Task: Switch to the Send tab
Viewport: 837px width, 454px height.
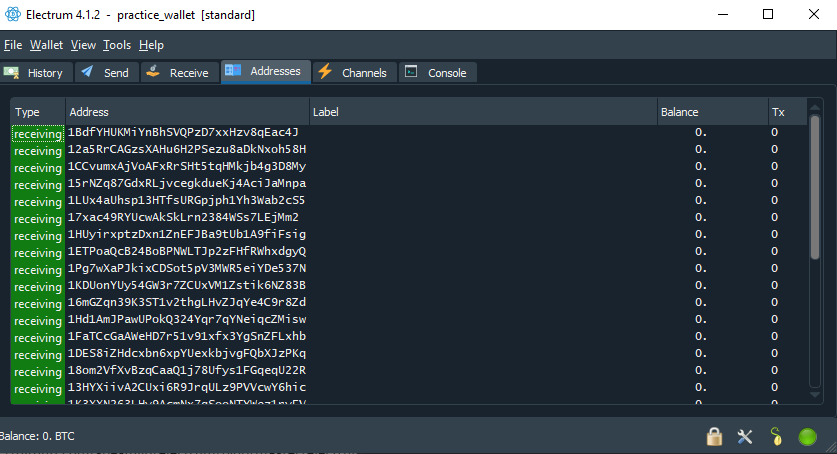Action: (x=107, y=73)
